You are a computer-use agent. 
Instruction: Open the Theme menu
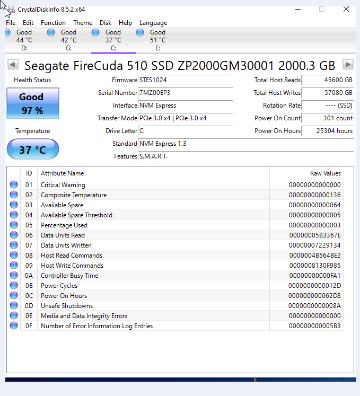[82, 23]
